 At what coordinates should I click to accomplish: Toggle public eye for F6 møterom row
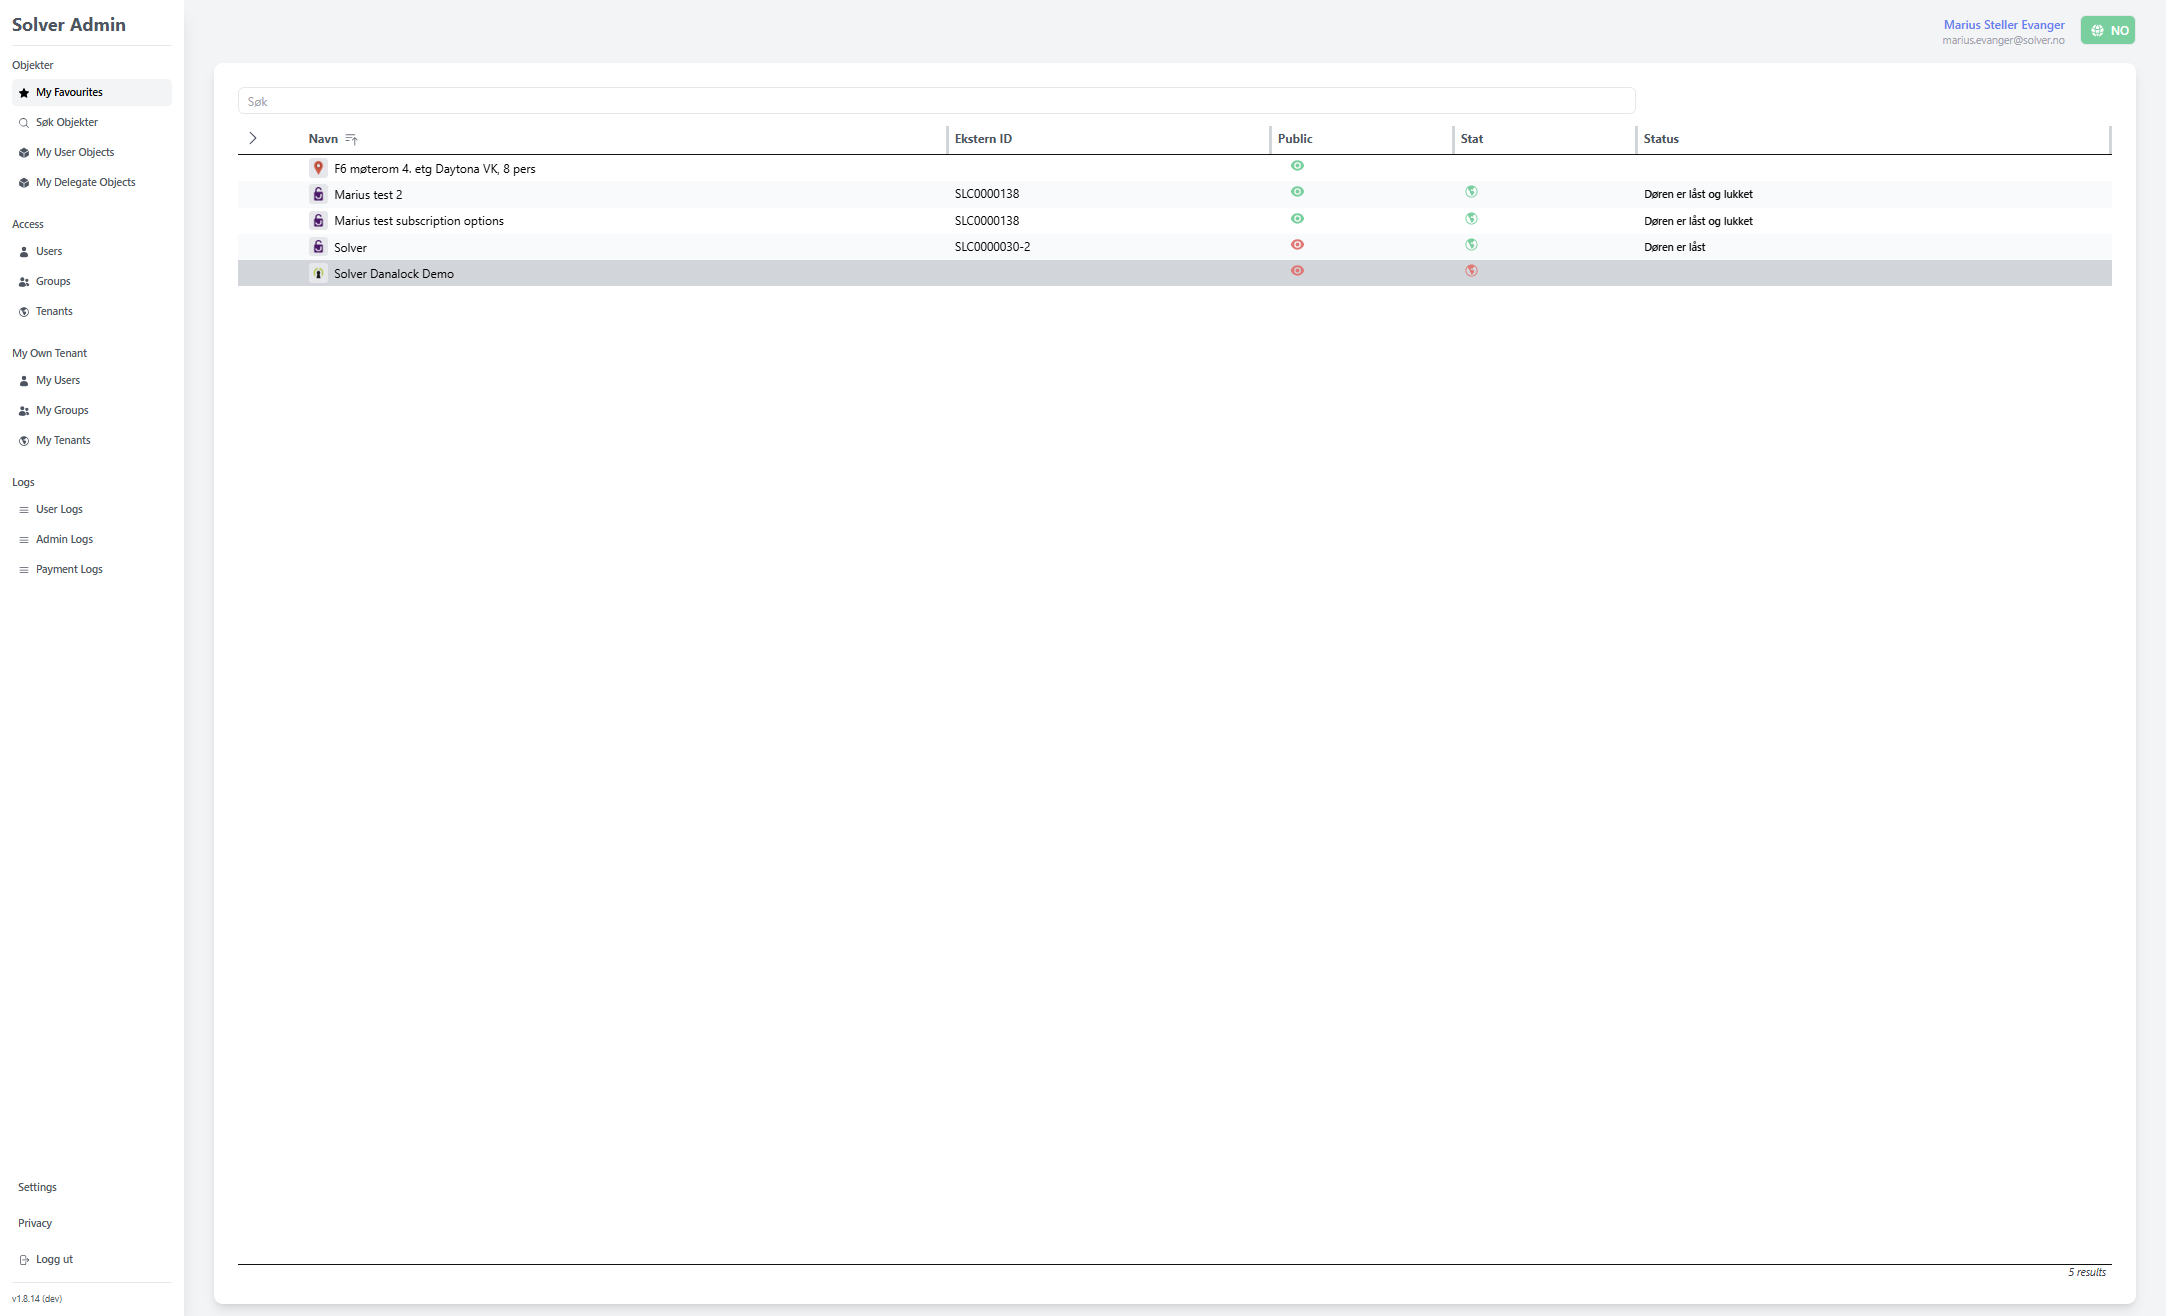(1297, 166)
